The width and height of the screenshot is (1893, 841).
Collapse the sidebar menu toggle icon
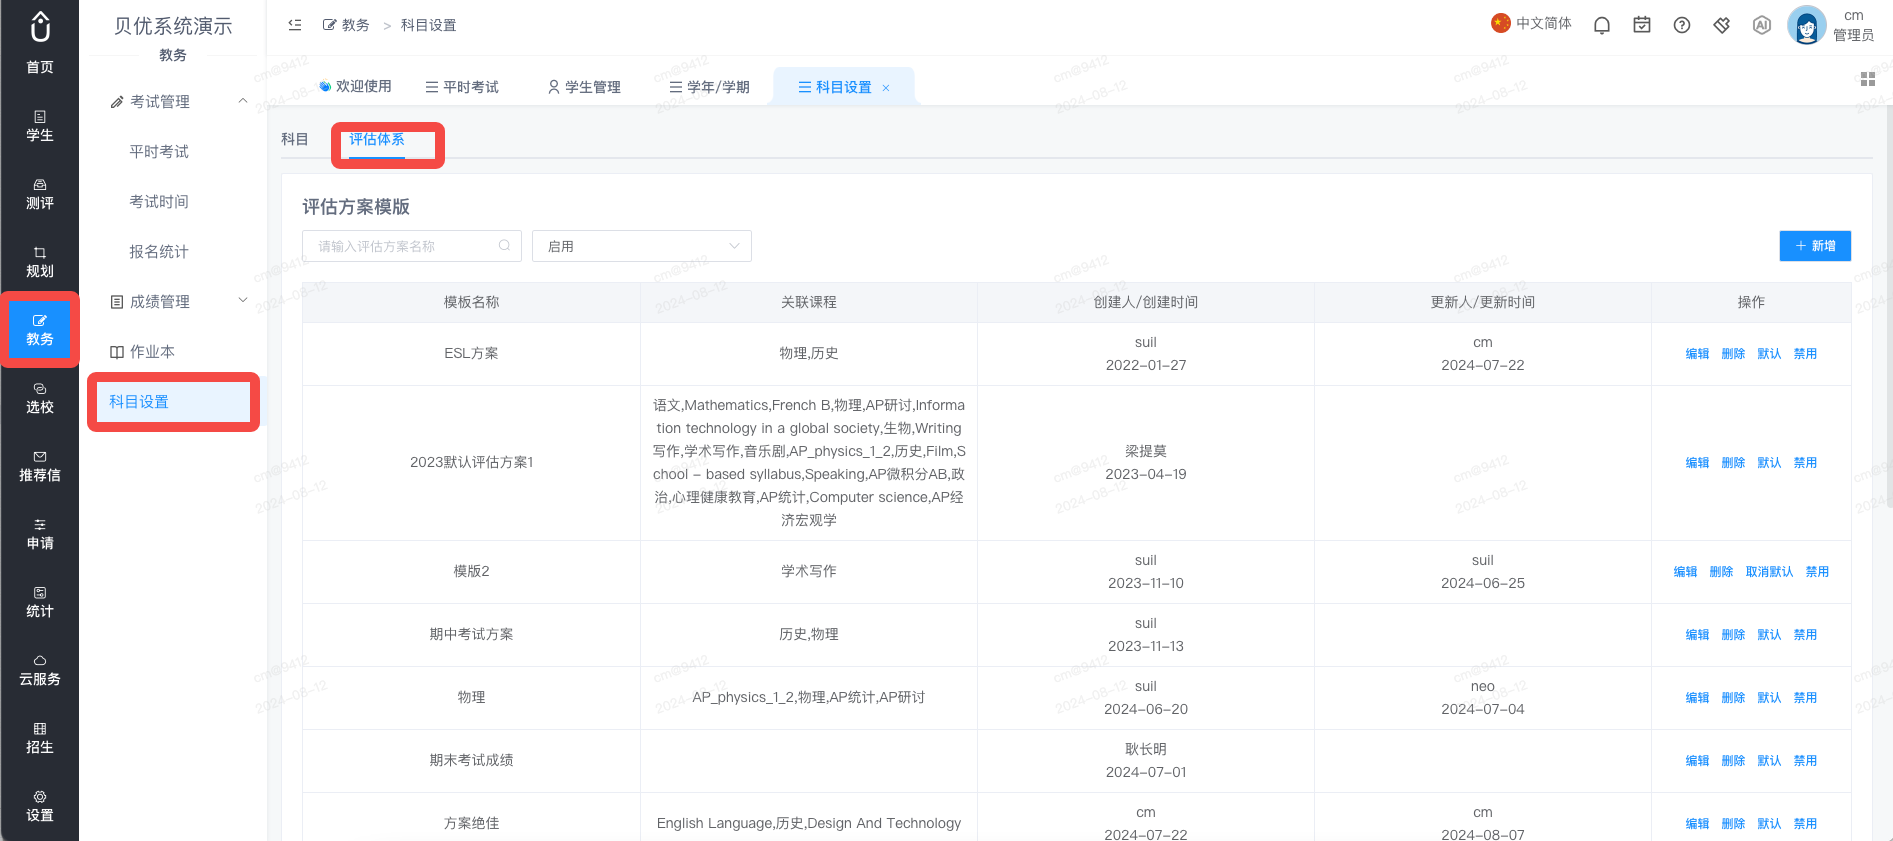[x=295, y=25]
